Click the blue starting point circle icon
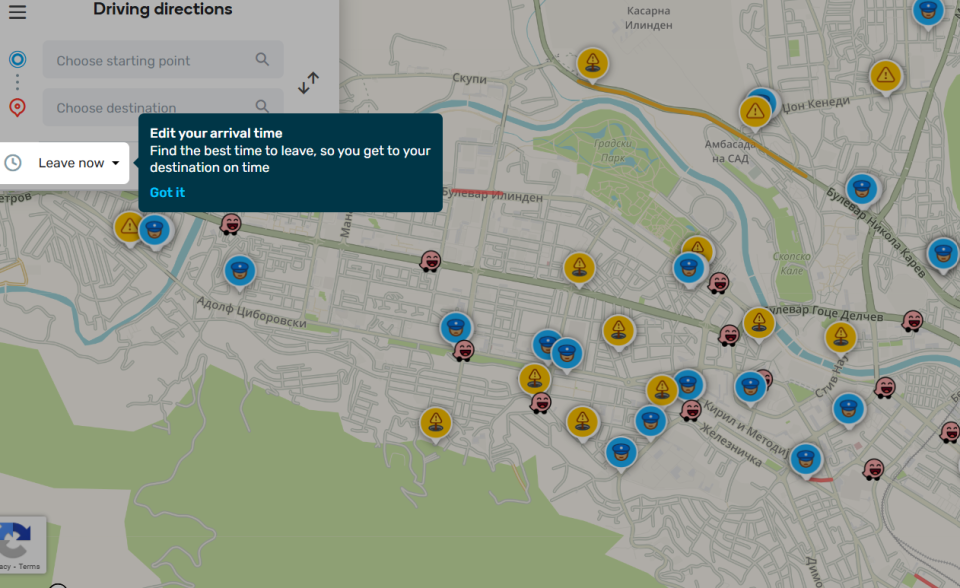This screenshot has height=588, width=960. pos(17,60)
